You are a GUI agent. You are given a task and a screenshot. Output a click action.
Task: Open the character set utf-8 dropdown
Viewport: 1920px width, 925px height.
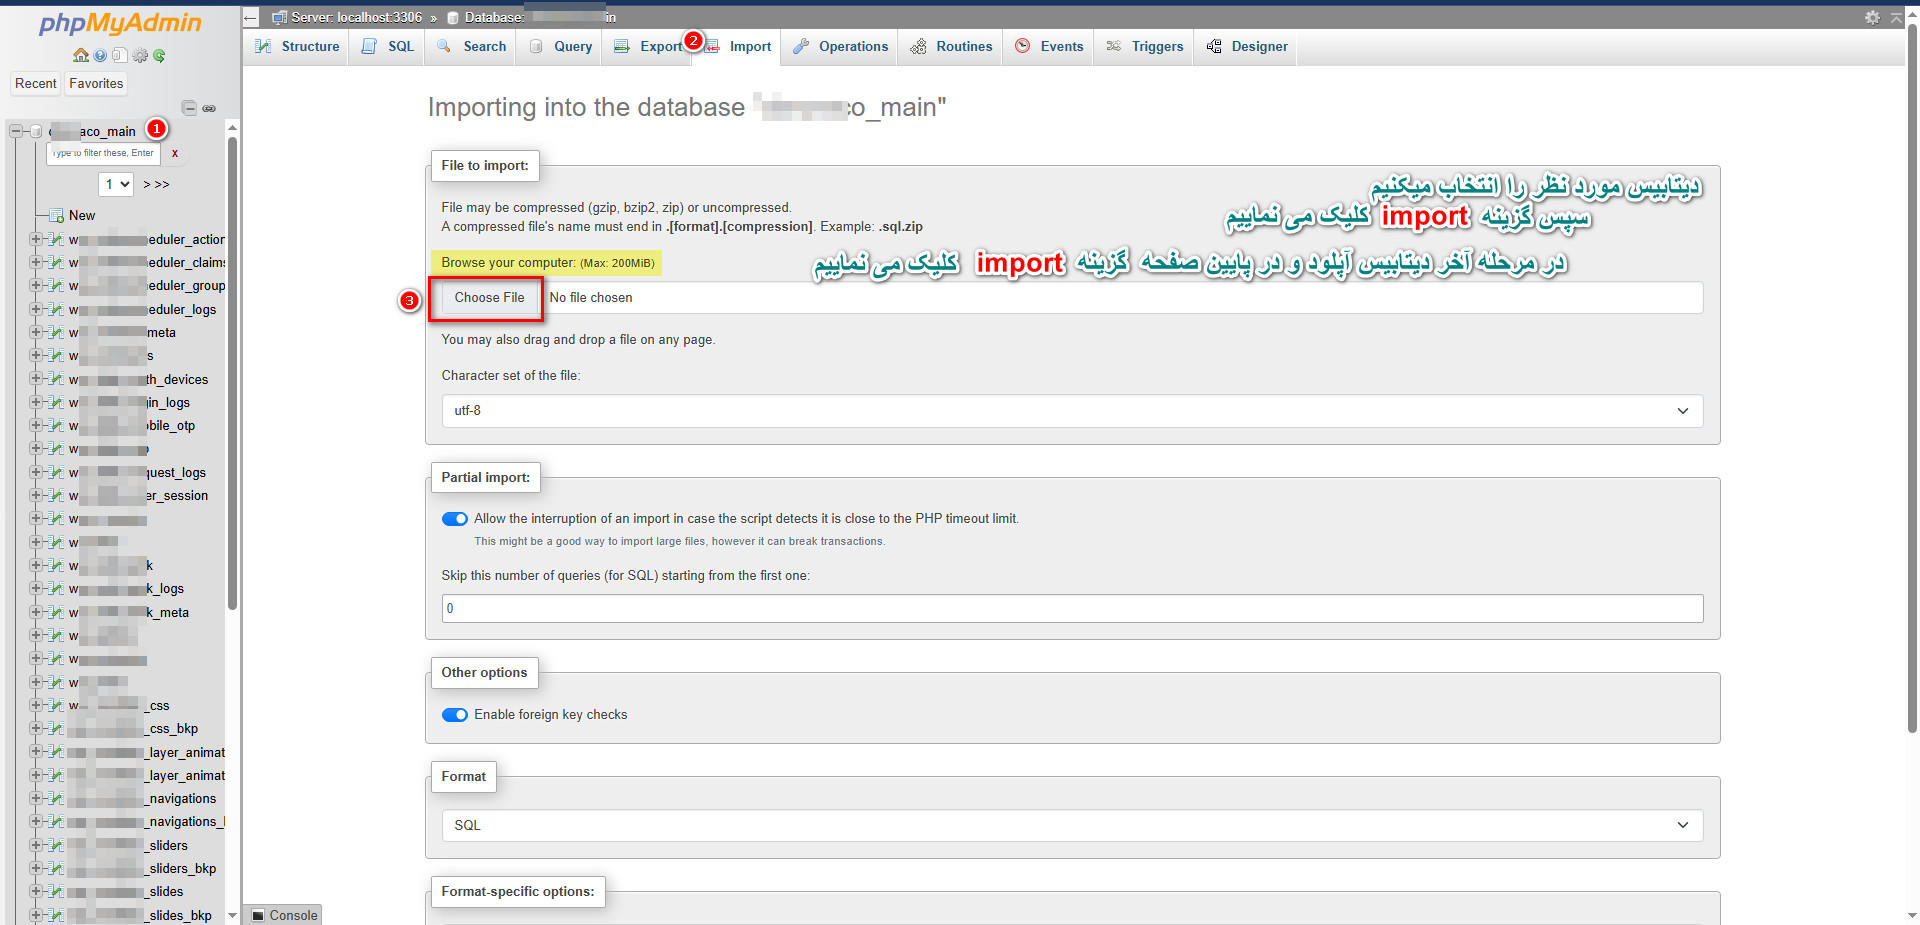[1072, 411]
